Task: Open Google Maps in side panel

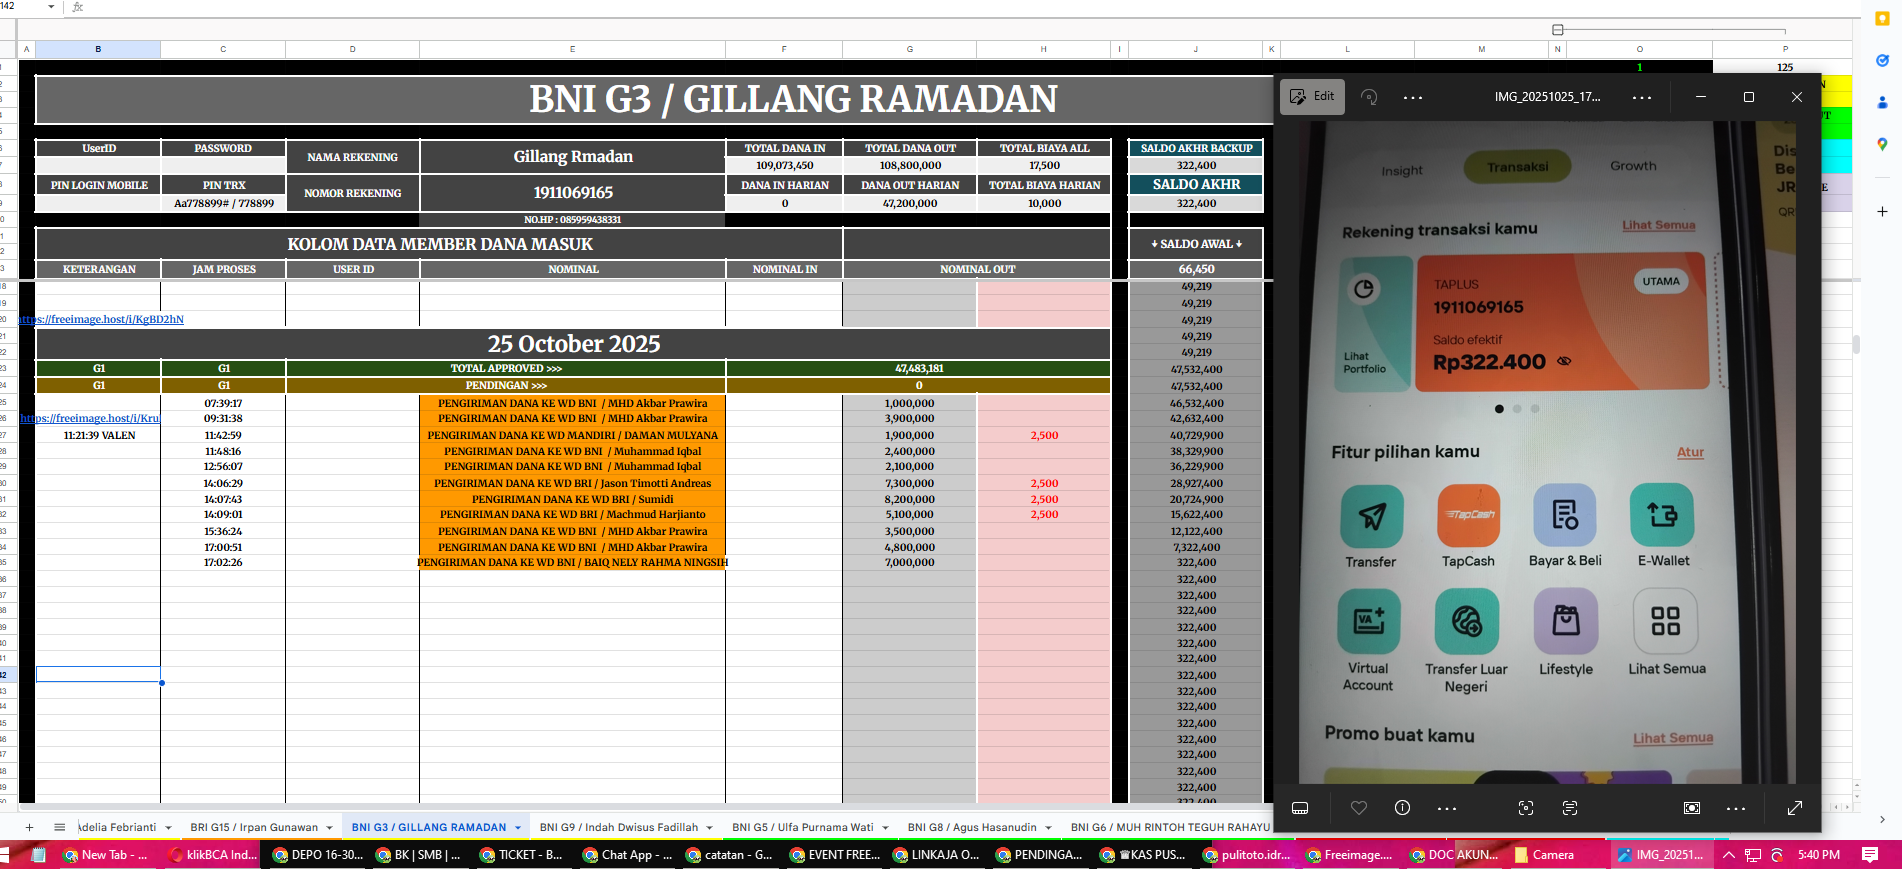Action: tap(1882, 144)
